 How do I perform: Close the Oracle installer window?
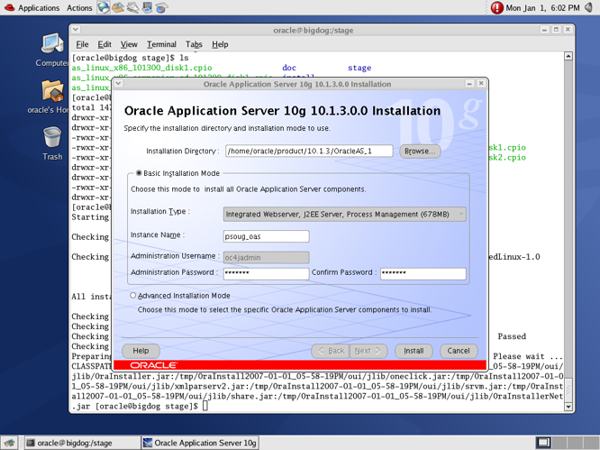tap(481, 83)
